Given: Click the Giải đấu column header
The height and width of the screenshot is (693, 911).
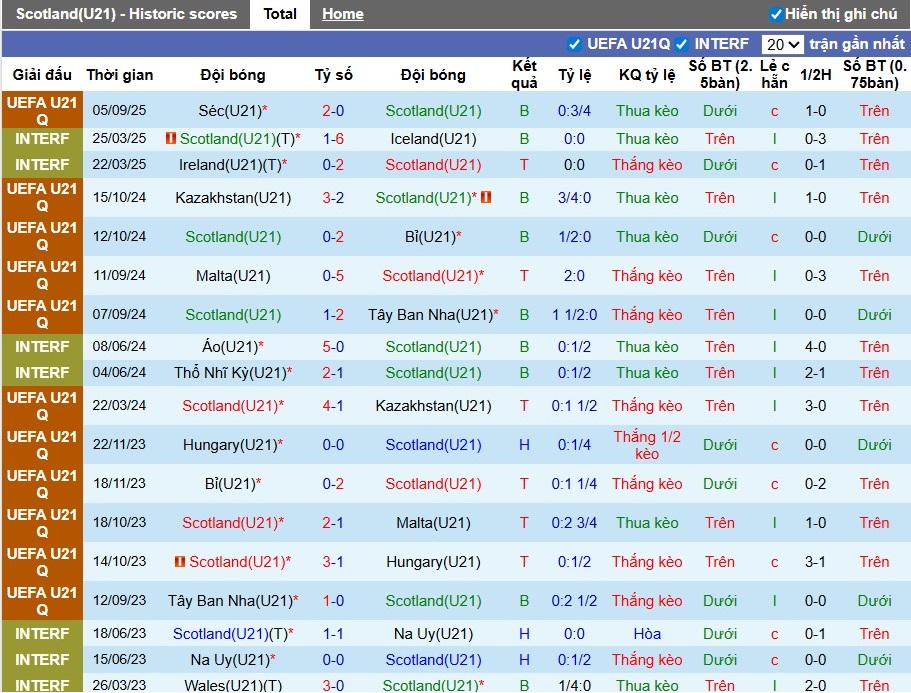Looking at the screenshot, I should [x=42, y=74].
